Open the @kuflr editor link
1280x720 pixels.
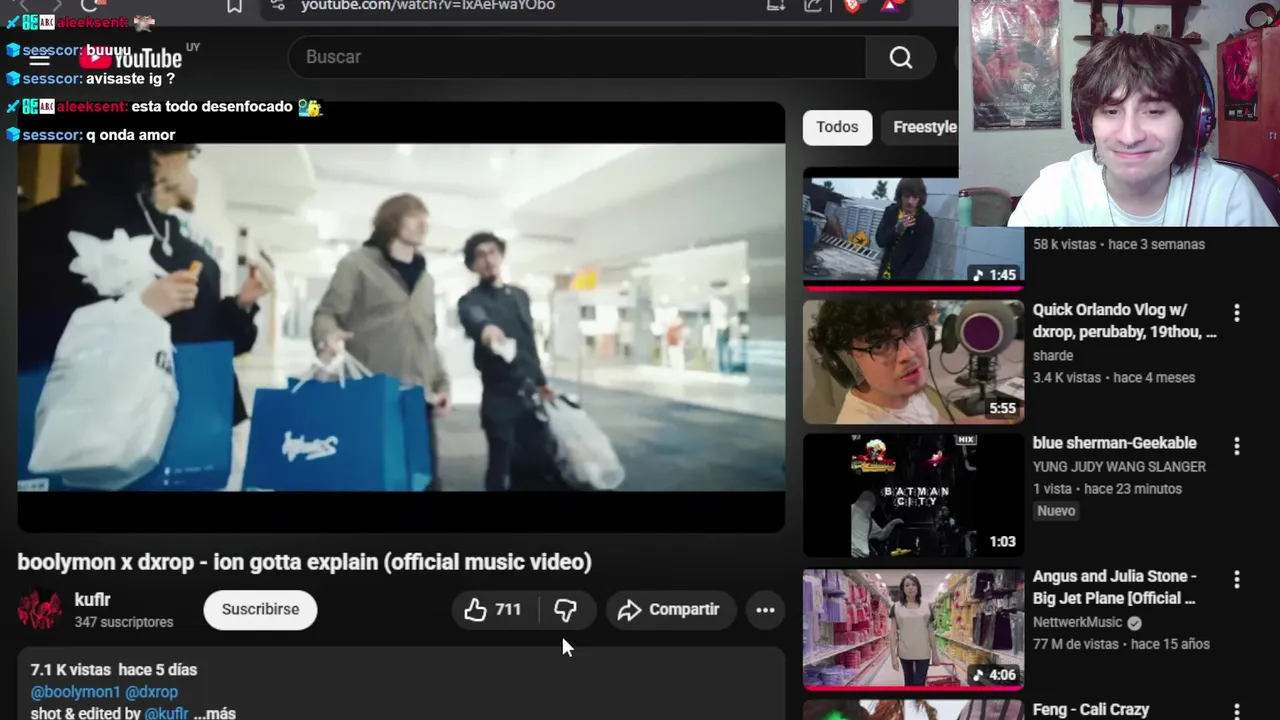tap(166, 713)
